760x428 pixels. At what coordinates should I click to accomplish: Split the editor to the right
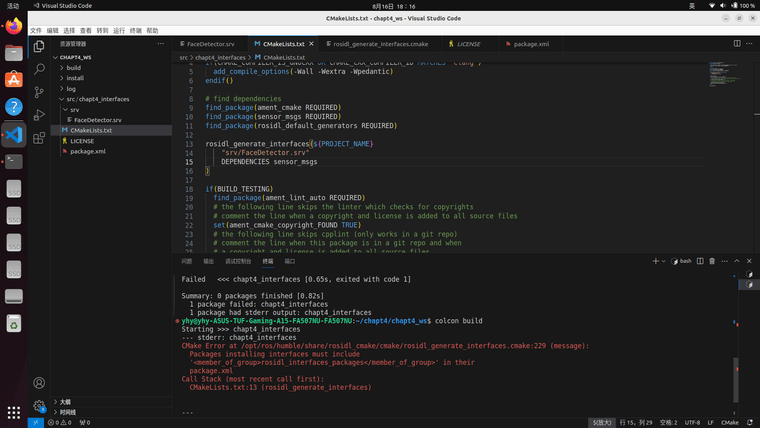click(x=737, y=44)
